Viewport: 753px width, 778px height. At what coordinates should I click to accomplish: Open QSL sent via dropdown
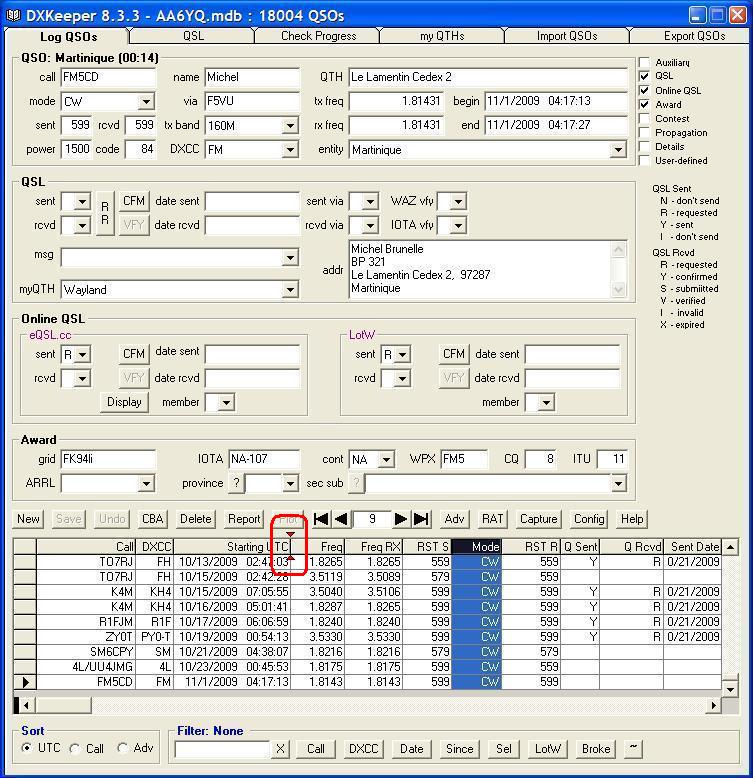(370, 201)
